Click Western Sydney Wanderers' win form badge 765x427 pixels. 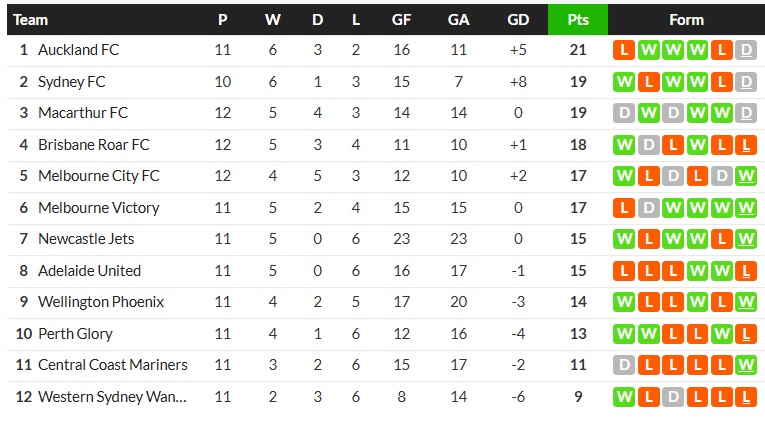coord(625,397)
